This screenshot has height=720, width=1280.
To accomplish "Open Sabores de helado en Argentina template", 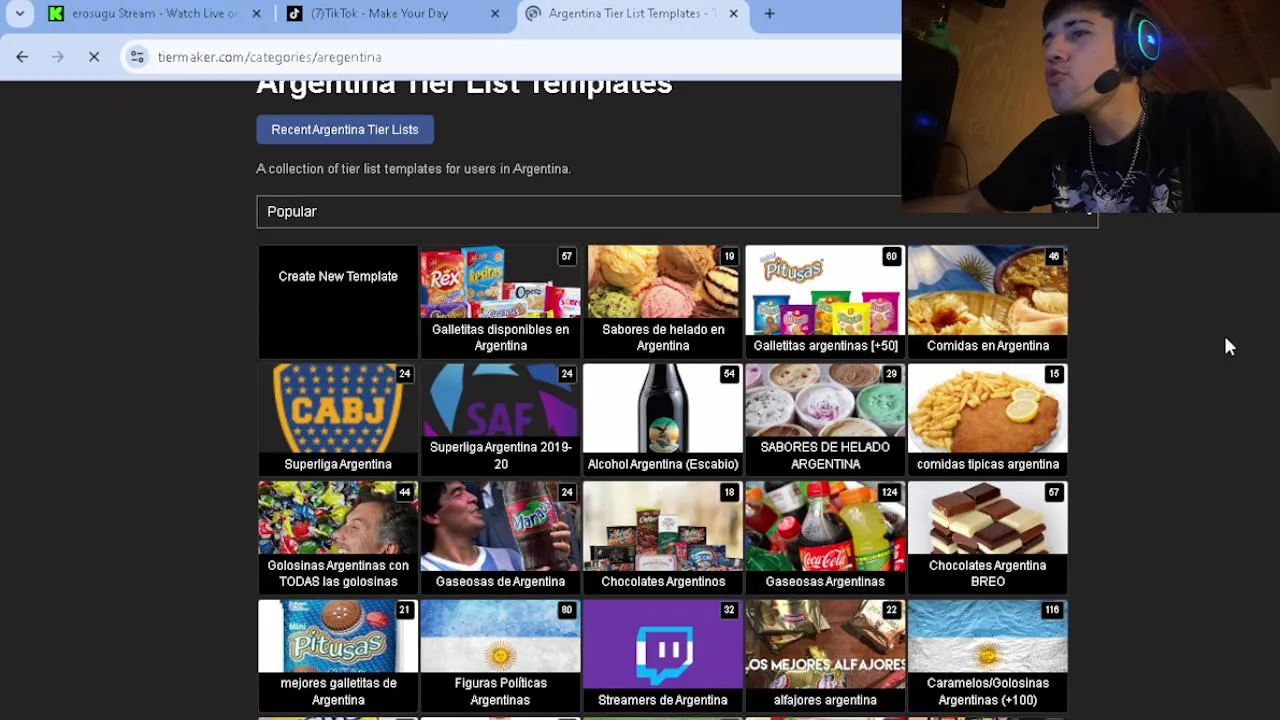I will pyautogui.click(x=663, y=301).
